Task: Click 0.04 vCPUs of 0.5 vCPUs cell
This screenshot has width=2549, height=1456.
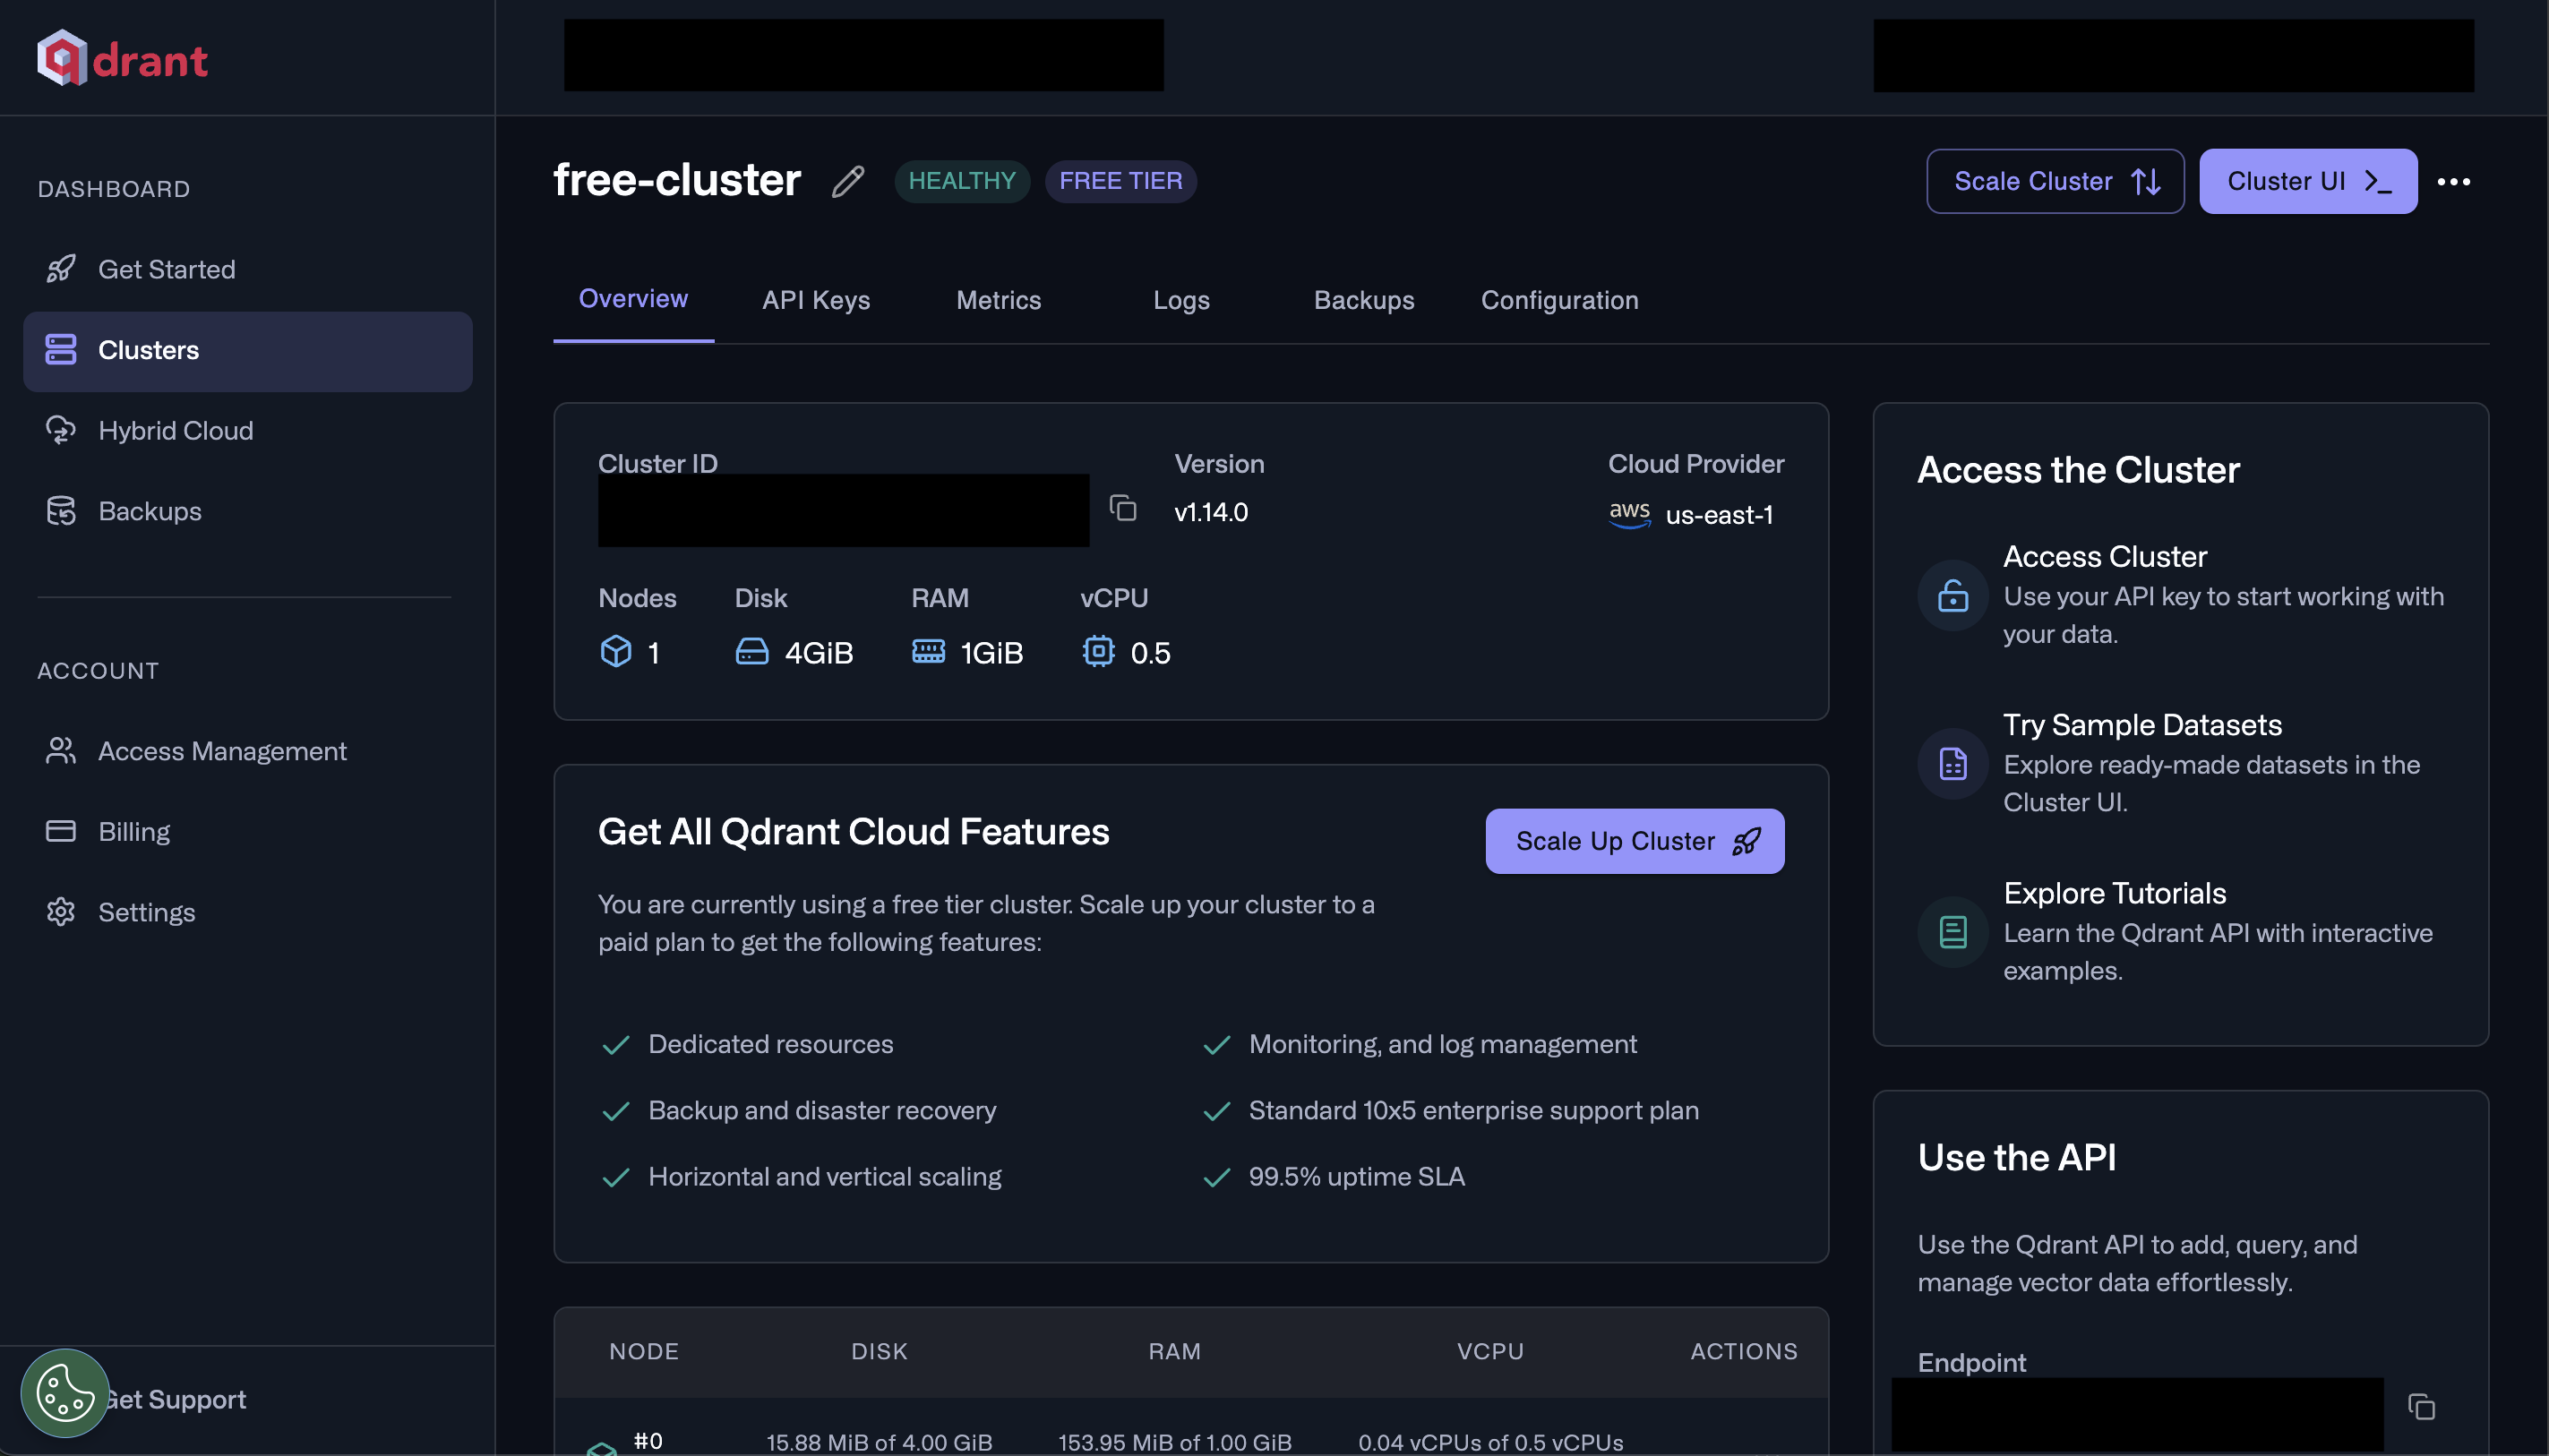Action: (1490, 1442)
